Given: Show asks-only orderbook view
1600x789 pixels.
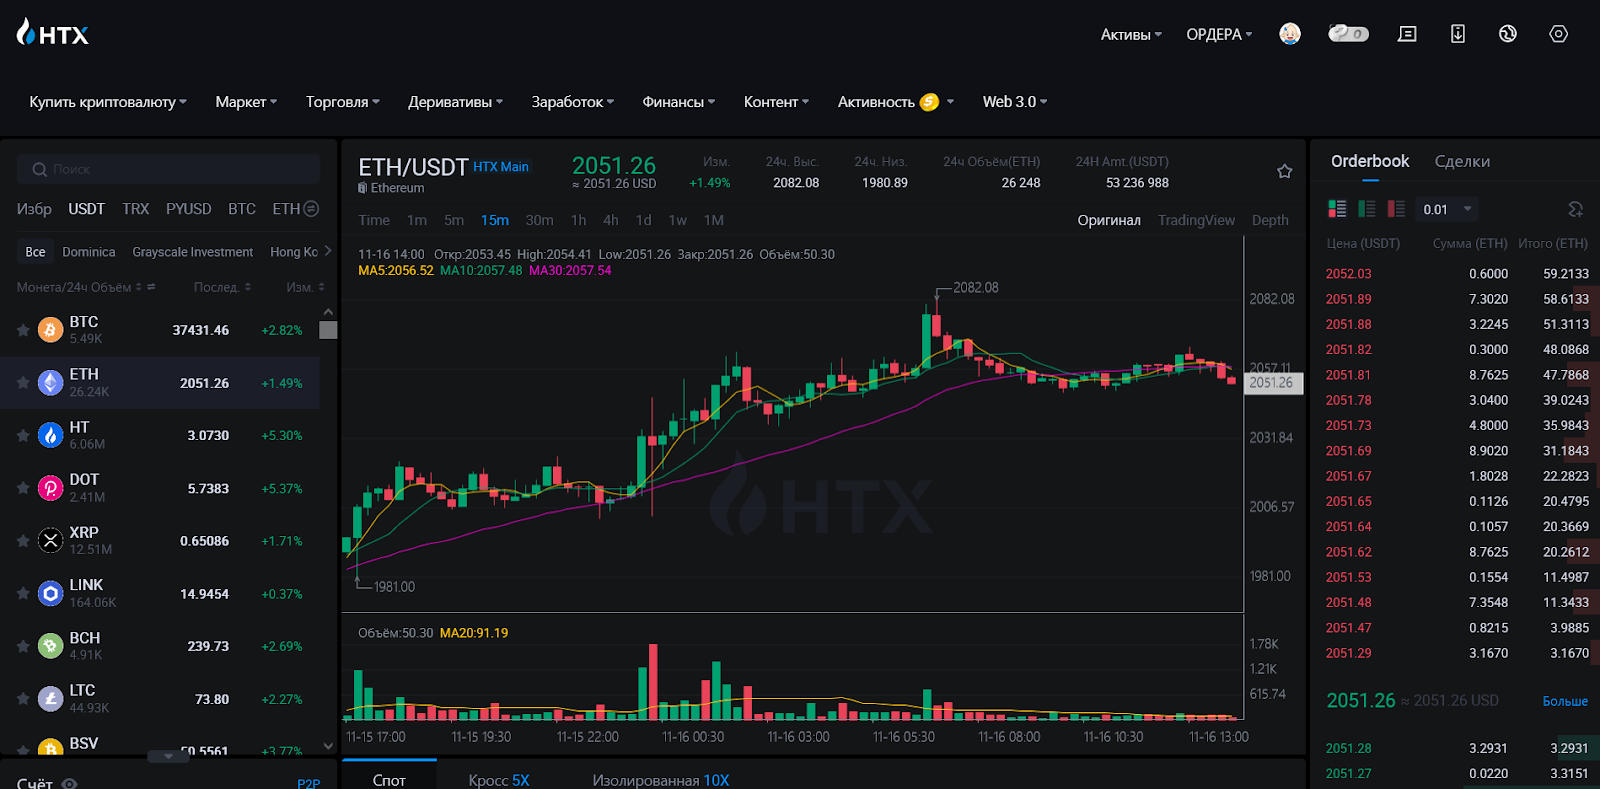Looking at the screenshot, I should [1396, 209].
